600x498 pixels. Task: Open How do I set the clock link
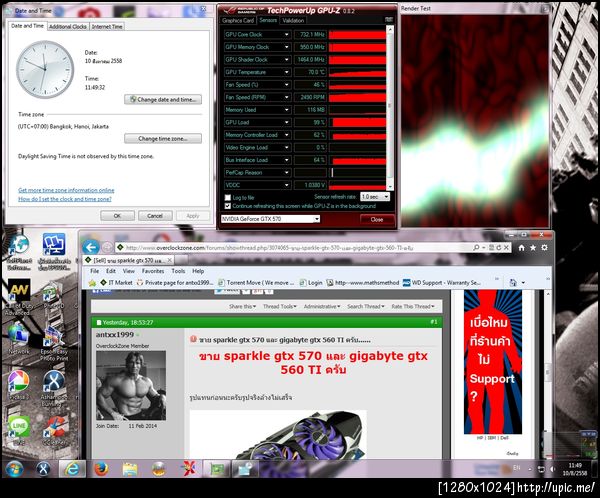tap(65, 199)
